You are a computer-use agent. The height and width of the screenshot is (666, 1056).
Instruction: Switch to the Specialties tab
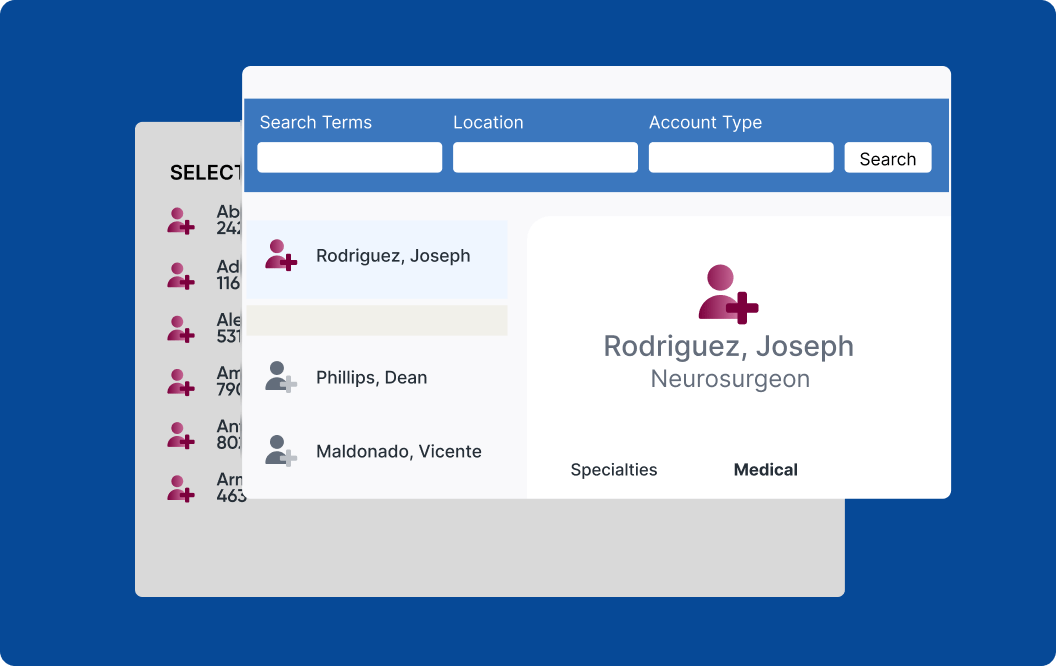[613, 469]
